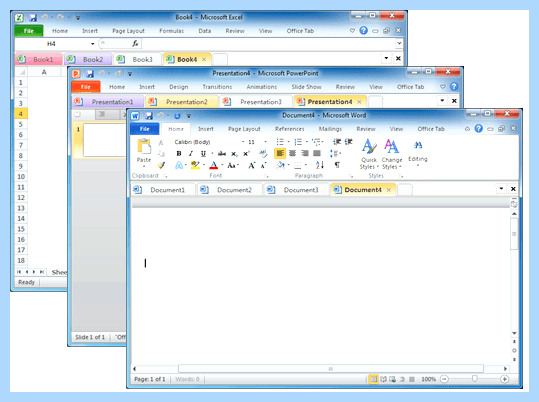Toggle Align Text Left
The width and height of the screenshot is (539, 402).
(x=280, y=153)
